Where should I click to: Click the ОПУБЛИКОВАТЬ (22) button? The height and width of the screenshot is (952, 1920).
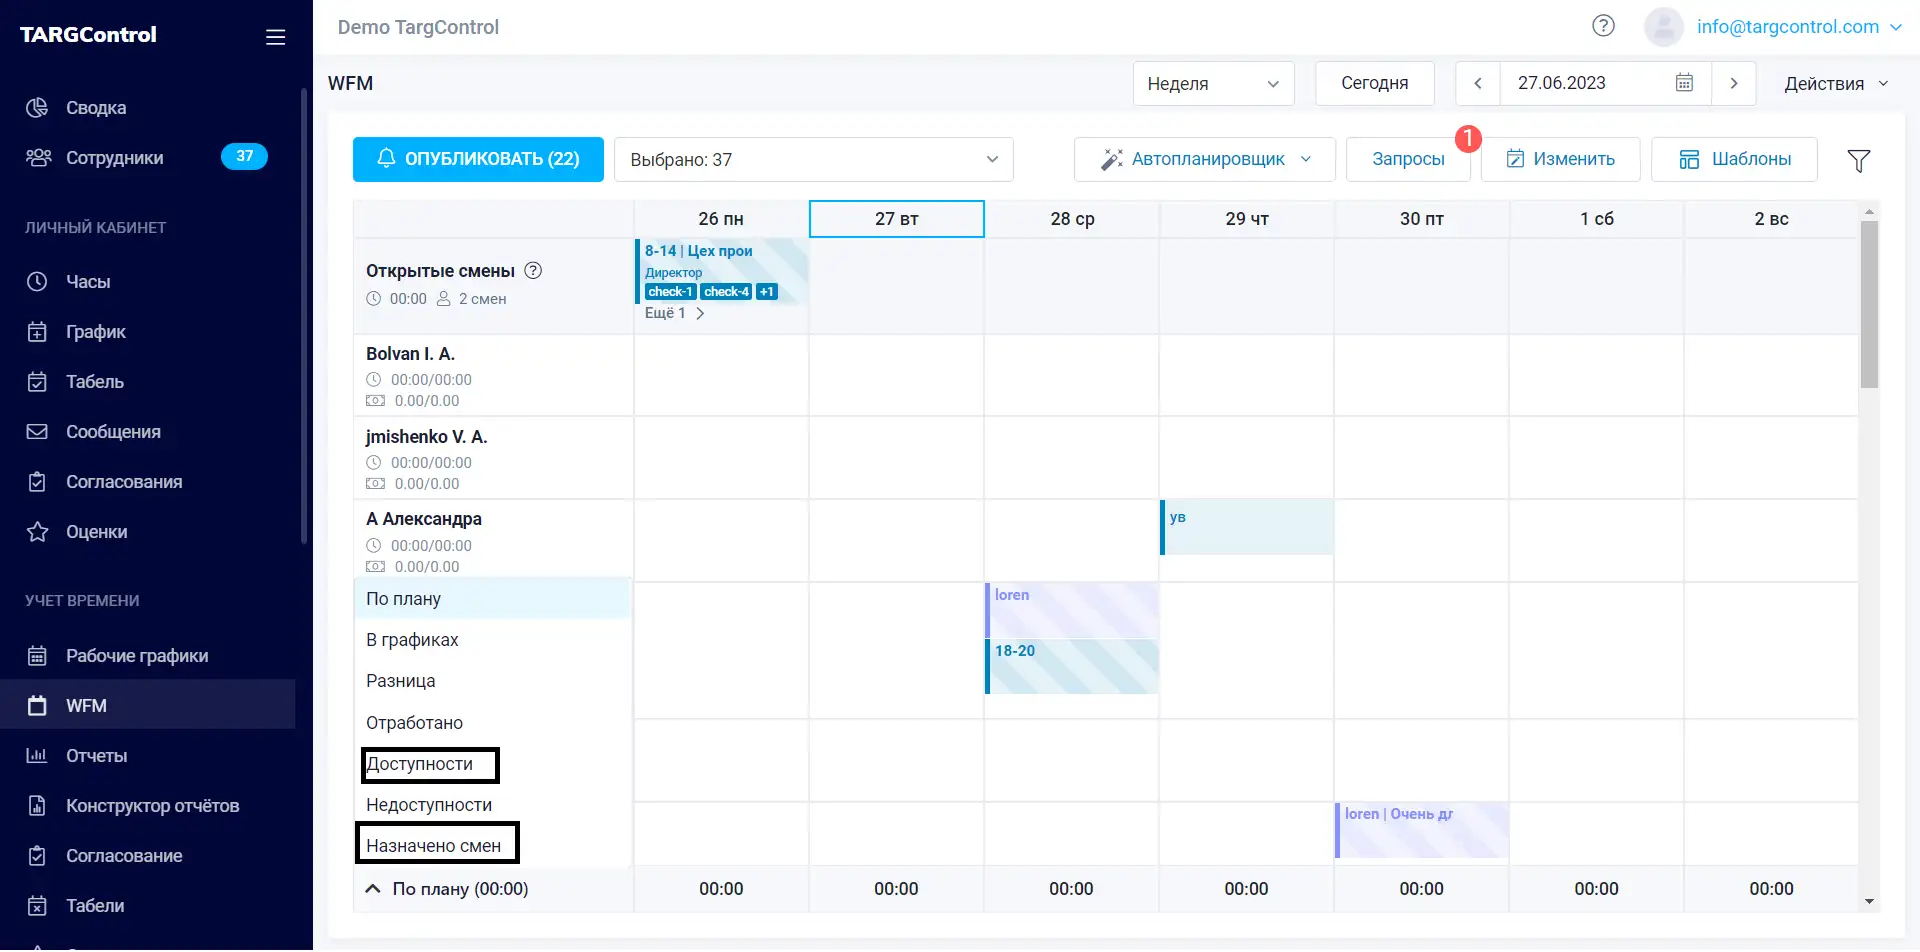(x=478, y=160)
